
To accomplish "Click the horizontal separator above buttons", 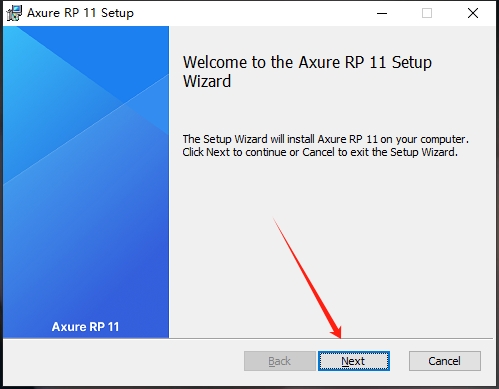I will coord(248,339).
